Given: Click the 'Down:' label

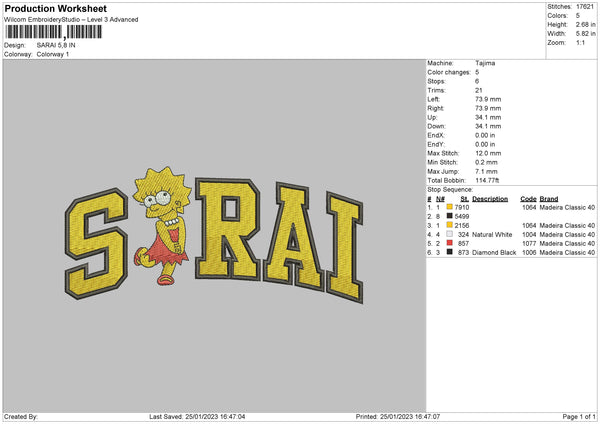Looking at the screenshot, I should (x=436, y=126).
